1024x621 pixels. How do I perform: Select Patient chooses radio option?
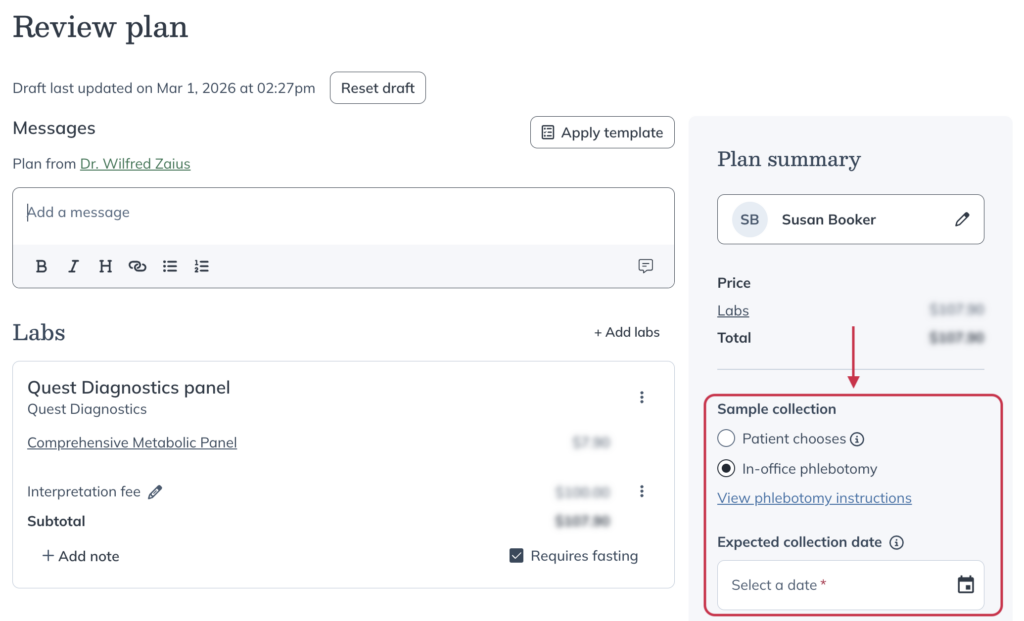point(726,438)
